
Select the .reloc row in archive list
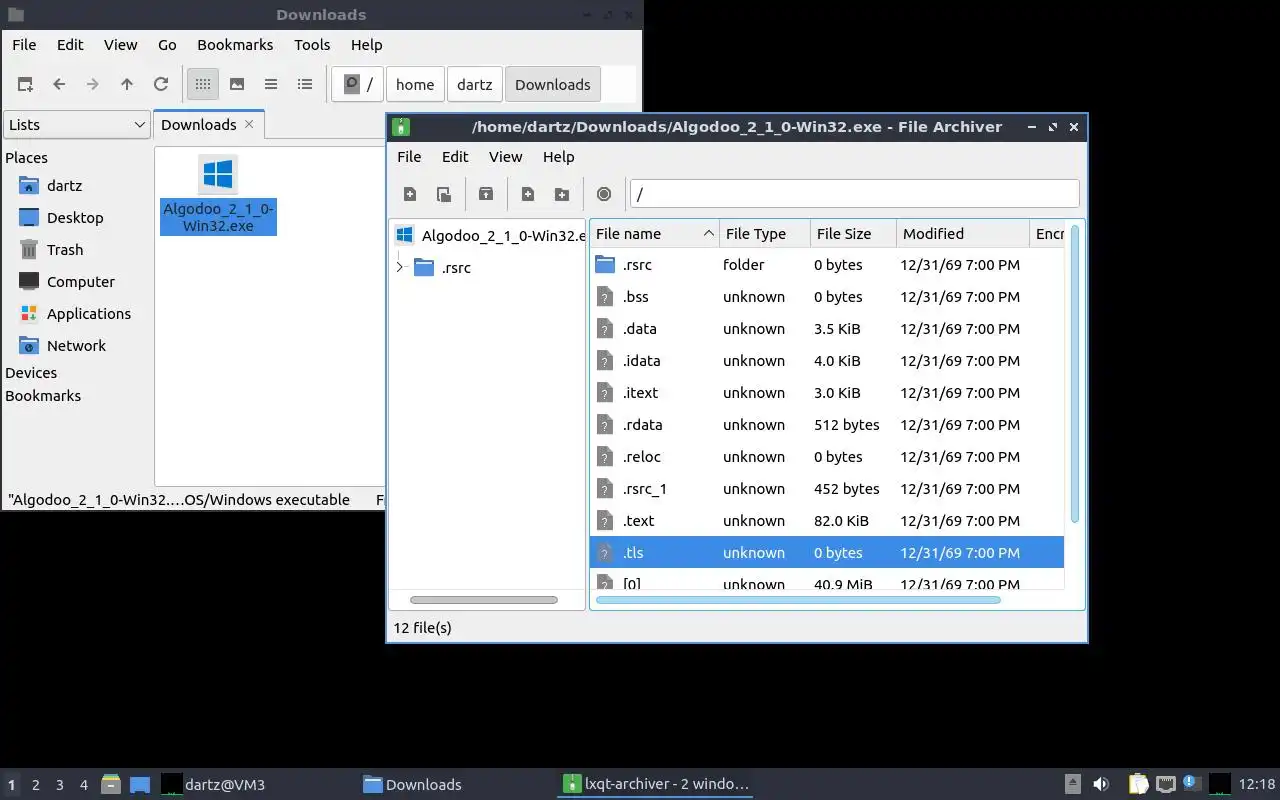[827, 457]
